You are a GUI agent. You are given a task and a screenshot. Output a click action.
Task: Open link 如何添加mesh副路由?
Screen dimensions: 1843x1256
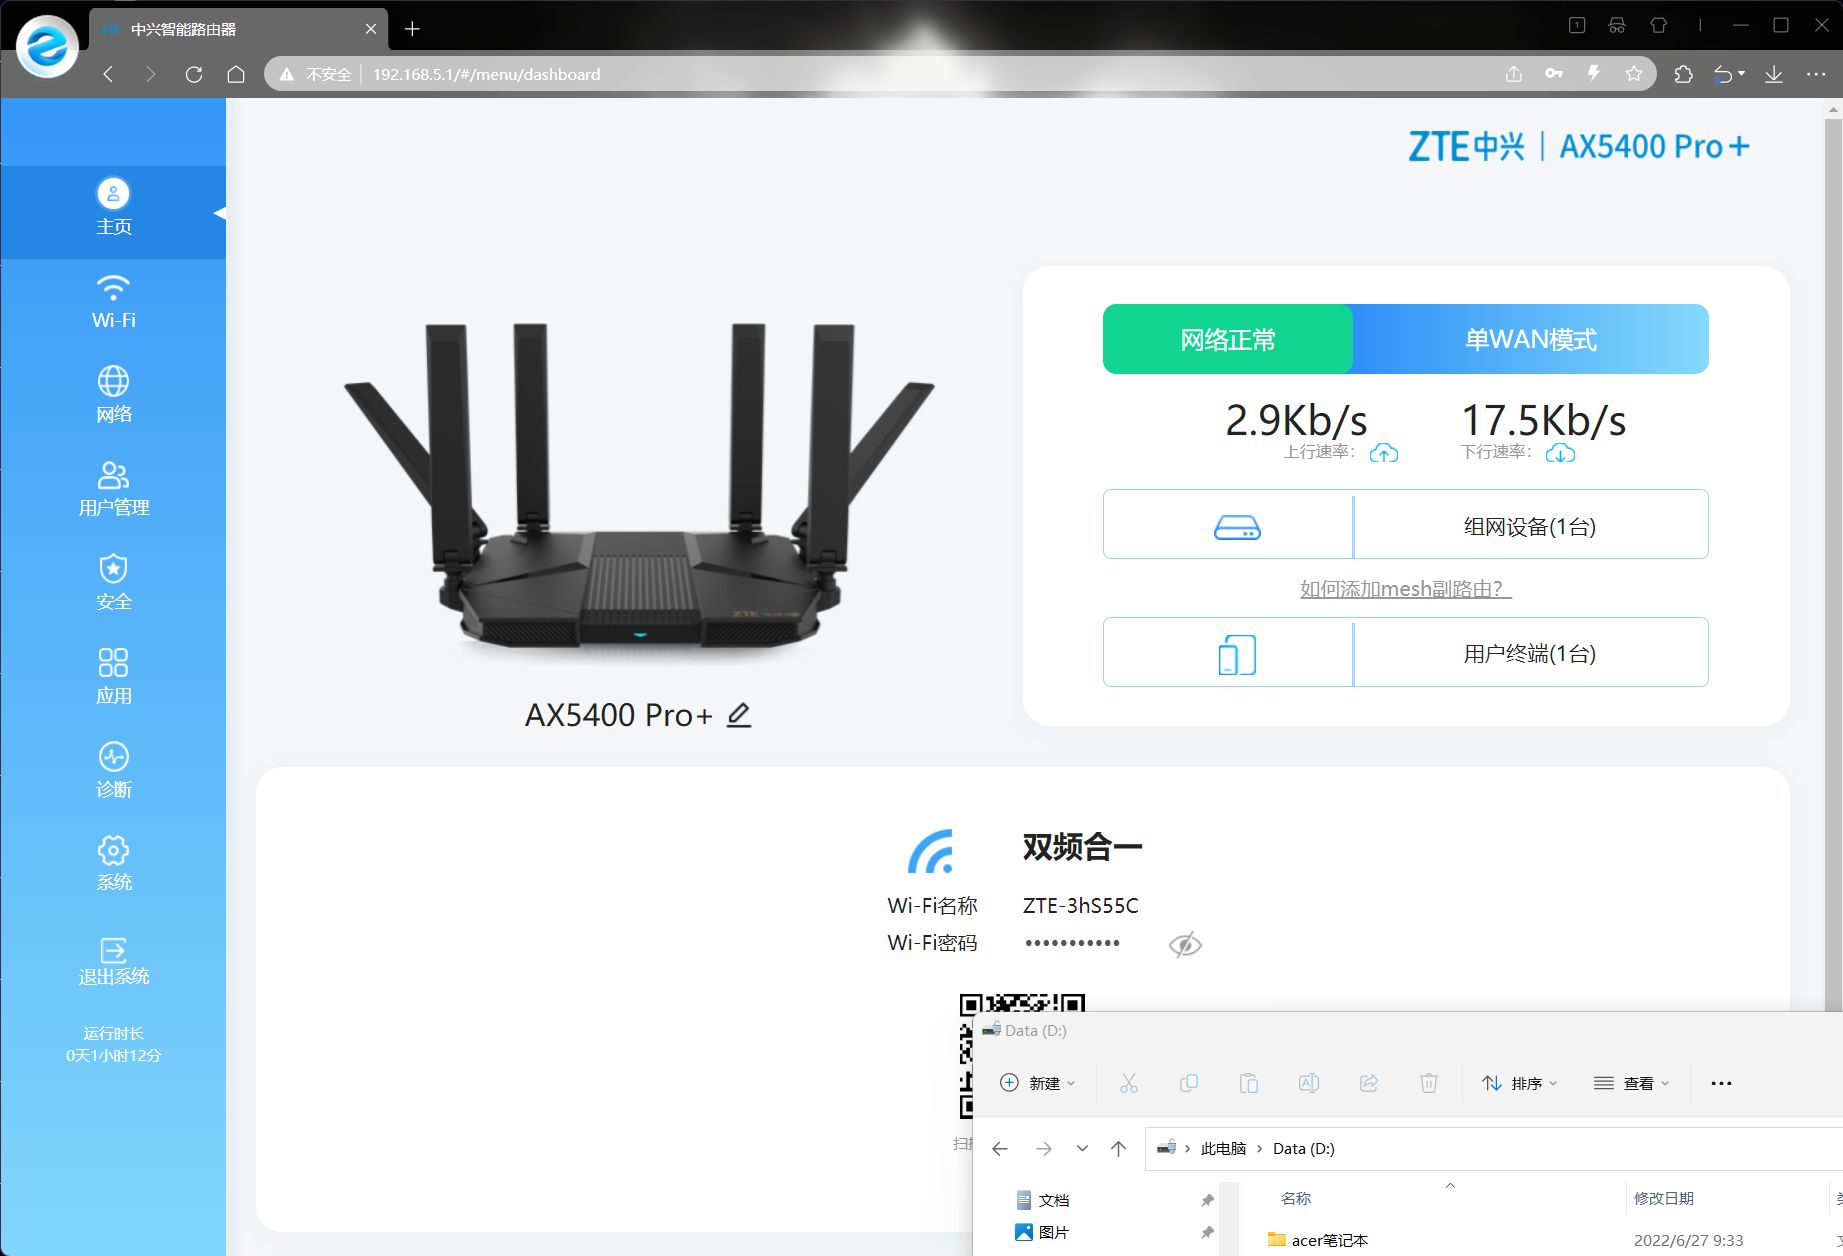(1405, 589)
